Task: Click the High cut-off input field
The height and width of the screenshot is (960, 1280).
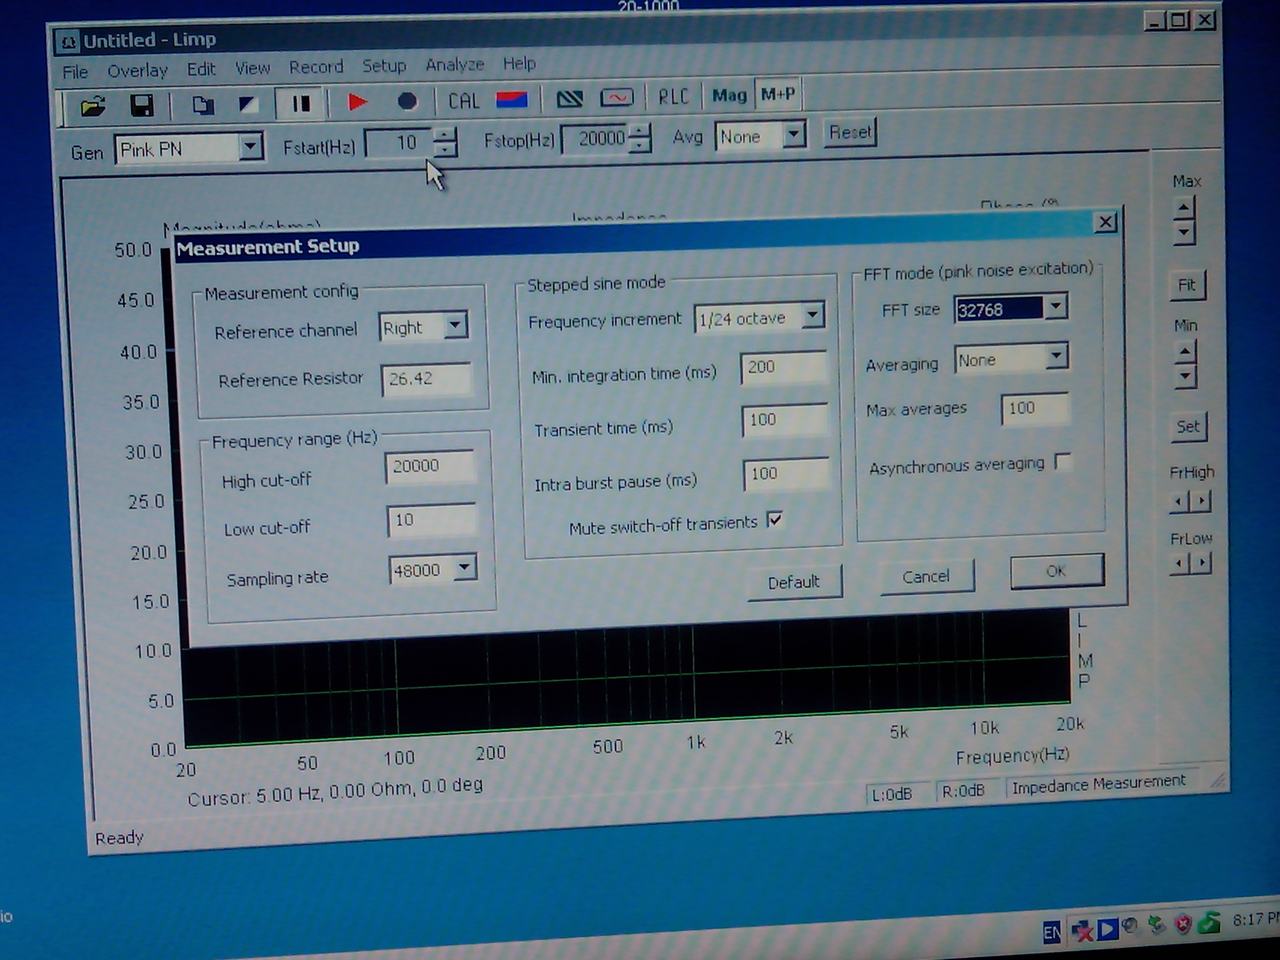Action: pos(430,466)
